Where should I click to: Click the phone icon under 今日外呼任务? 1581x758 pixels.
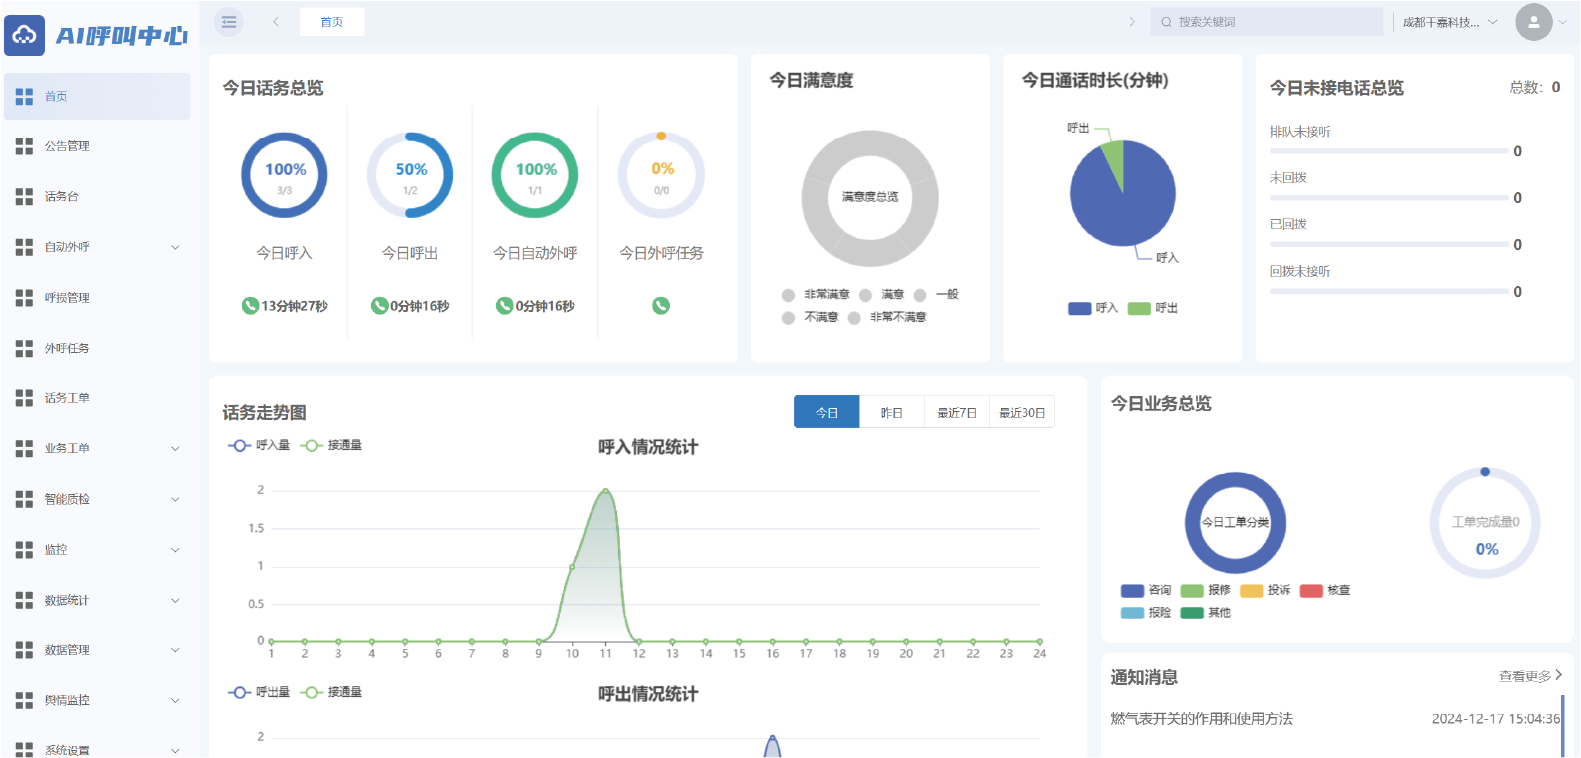[x=661, y=306]
